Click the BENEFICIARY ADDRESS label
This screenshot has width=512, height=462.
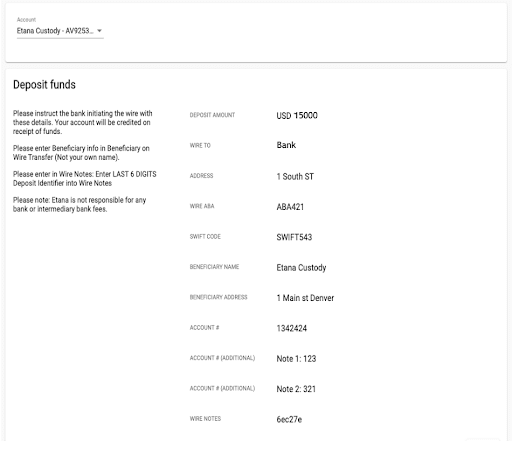[x=218, y=297]
